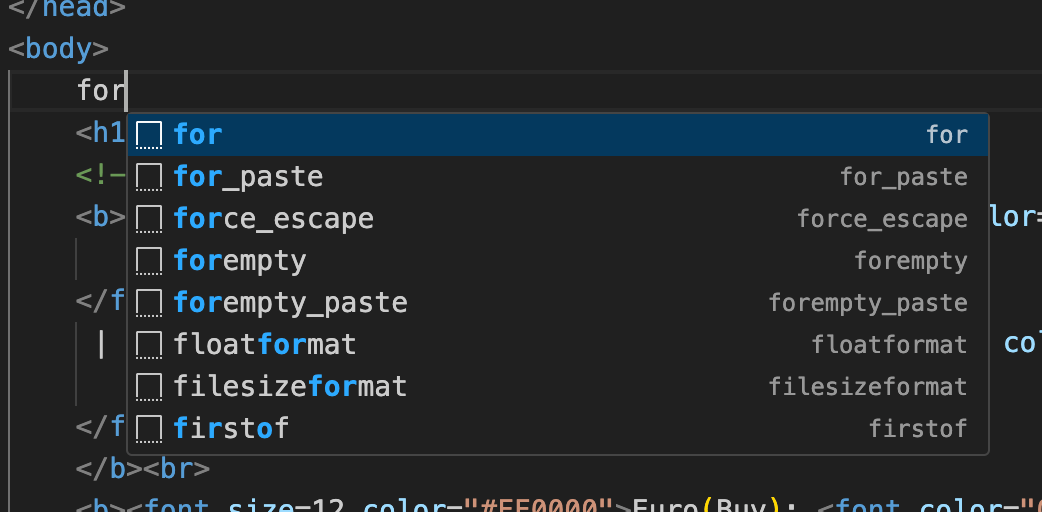Select the 'firstof' autocomplete label
Image resolution: width=1042 pixels, height=512 pixels.
231,429
